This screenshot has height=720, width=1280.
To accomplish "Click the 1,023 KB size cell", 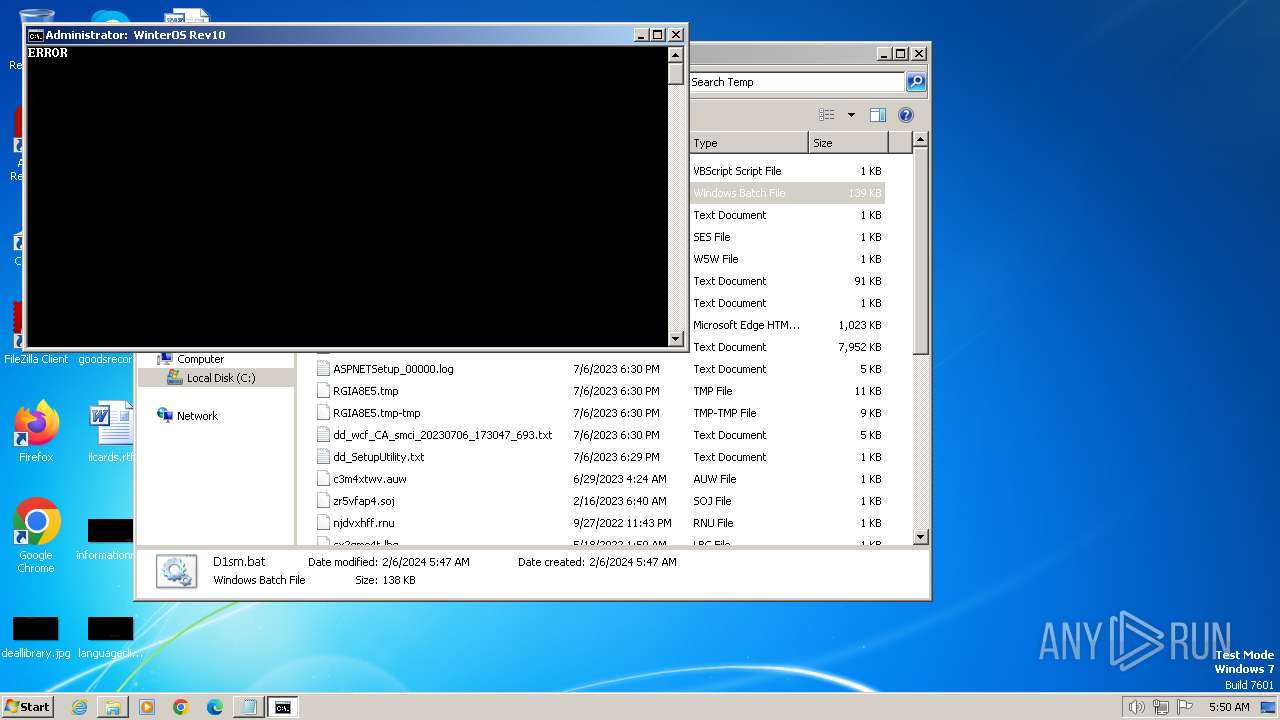I will 859,325.
